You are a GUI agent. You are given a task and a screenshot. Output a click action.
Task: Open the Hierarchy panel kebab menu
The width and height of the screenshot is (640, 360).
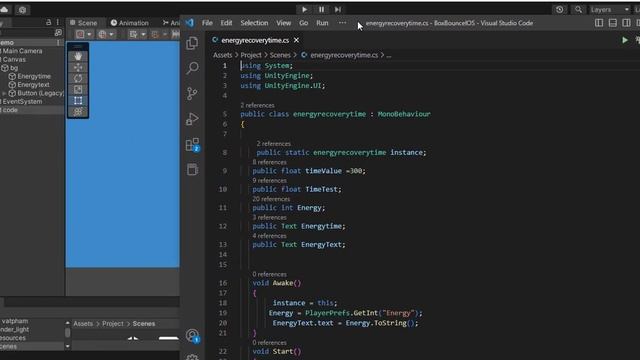click(x=58, y=22)
